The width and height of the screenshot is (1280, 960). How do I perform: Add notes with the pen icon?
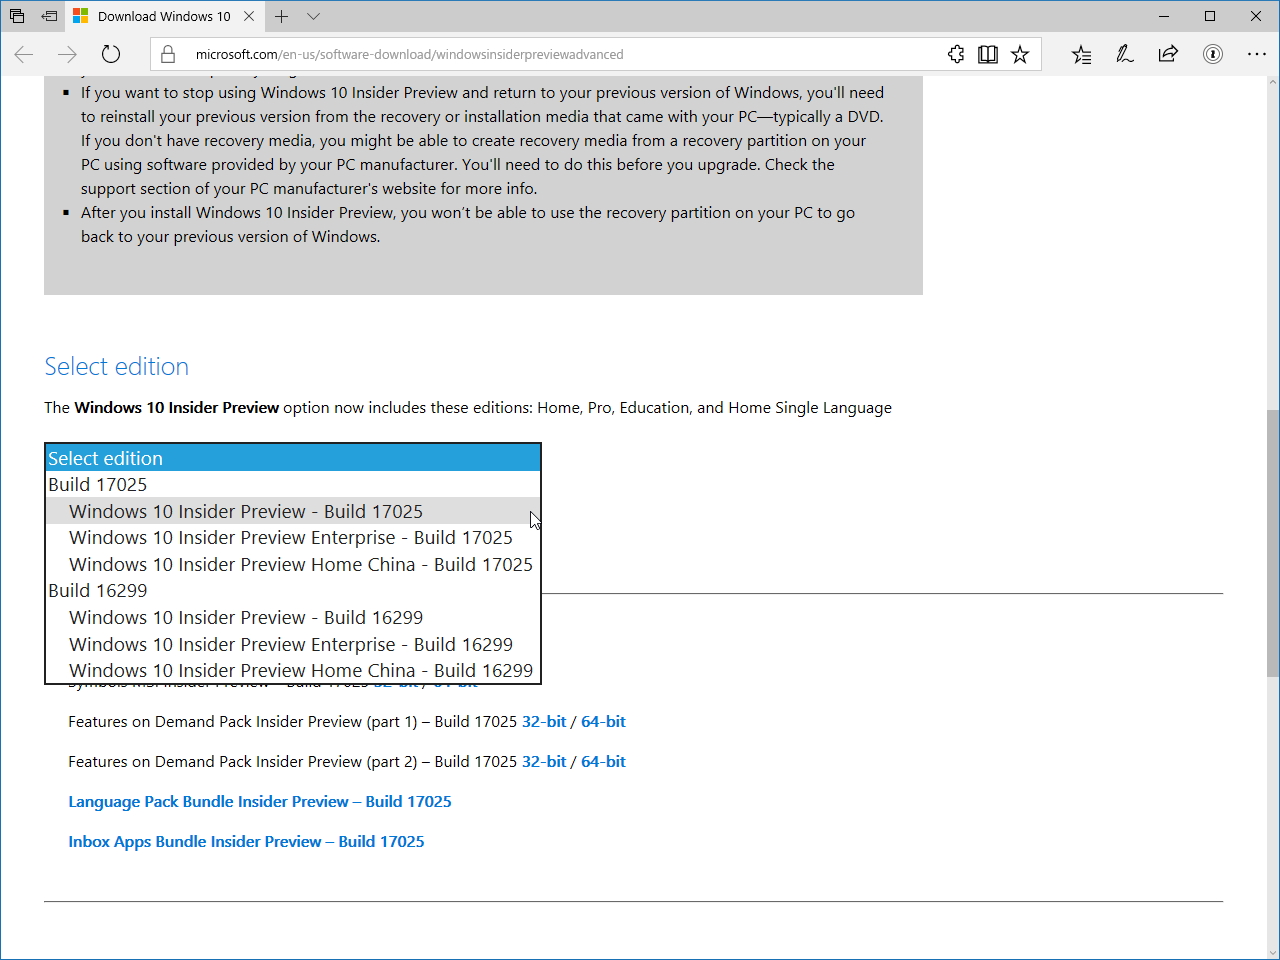(1125, 54)
